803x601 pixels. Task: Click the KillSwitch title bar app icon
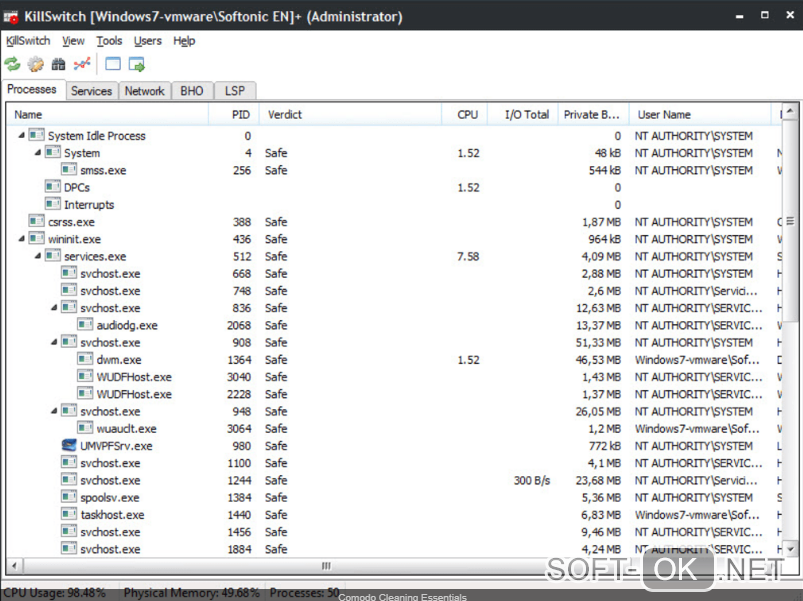click(11, 17)
